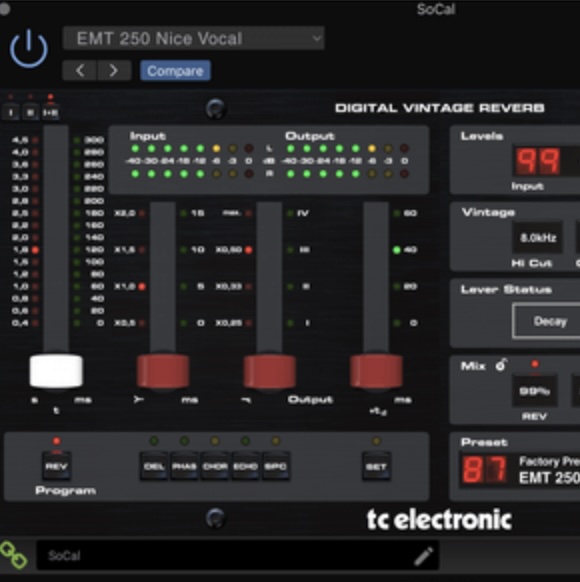This screenshot has height=582, width=580.
Task: Click the IV output scale label
Action: click(x=303, y=213)
